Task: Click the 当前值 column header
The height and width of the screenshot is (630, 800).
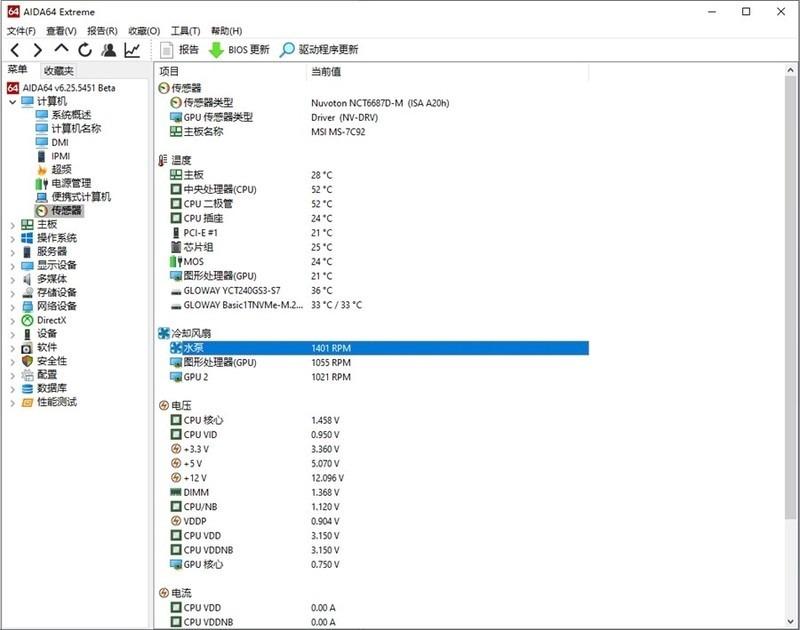Action: tap(326, 72)
